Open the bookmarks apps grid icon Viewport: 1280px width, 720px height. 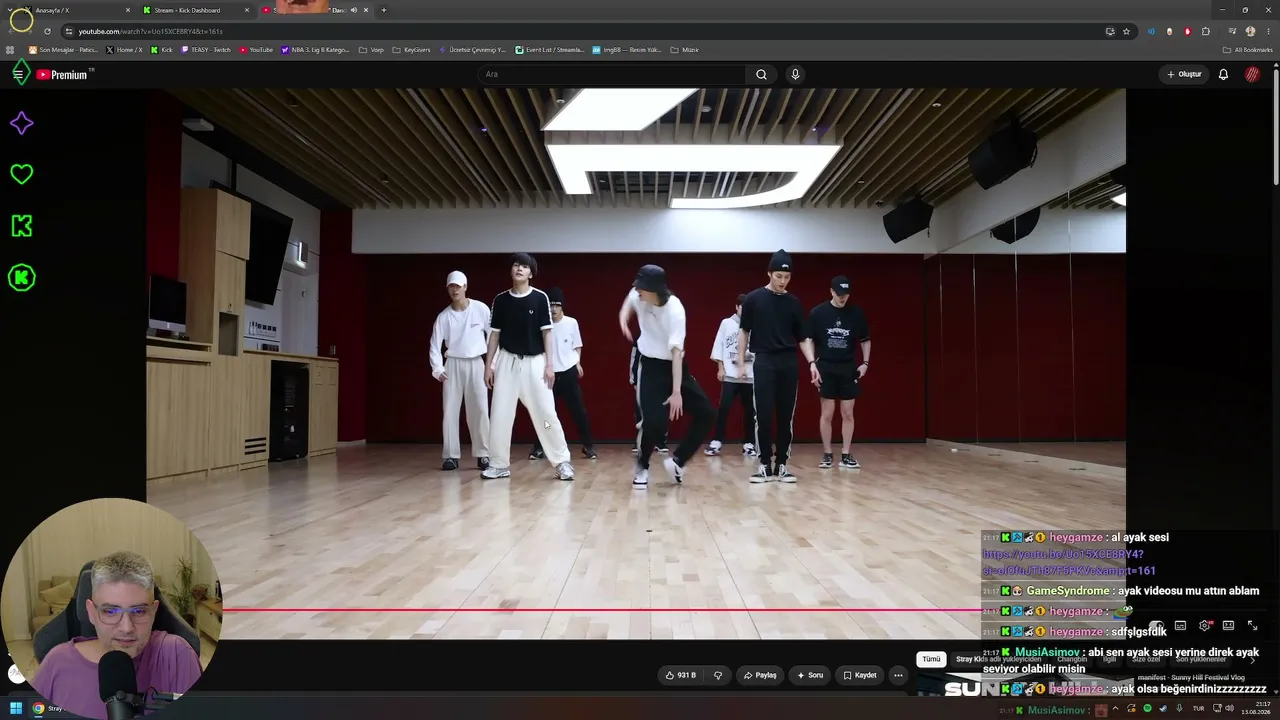click(x=10, y=50)
